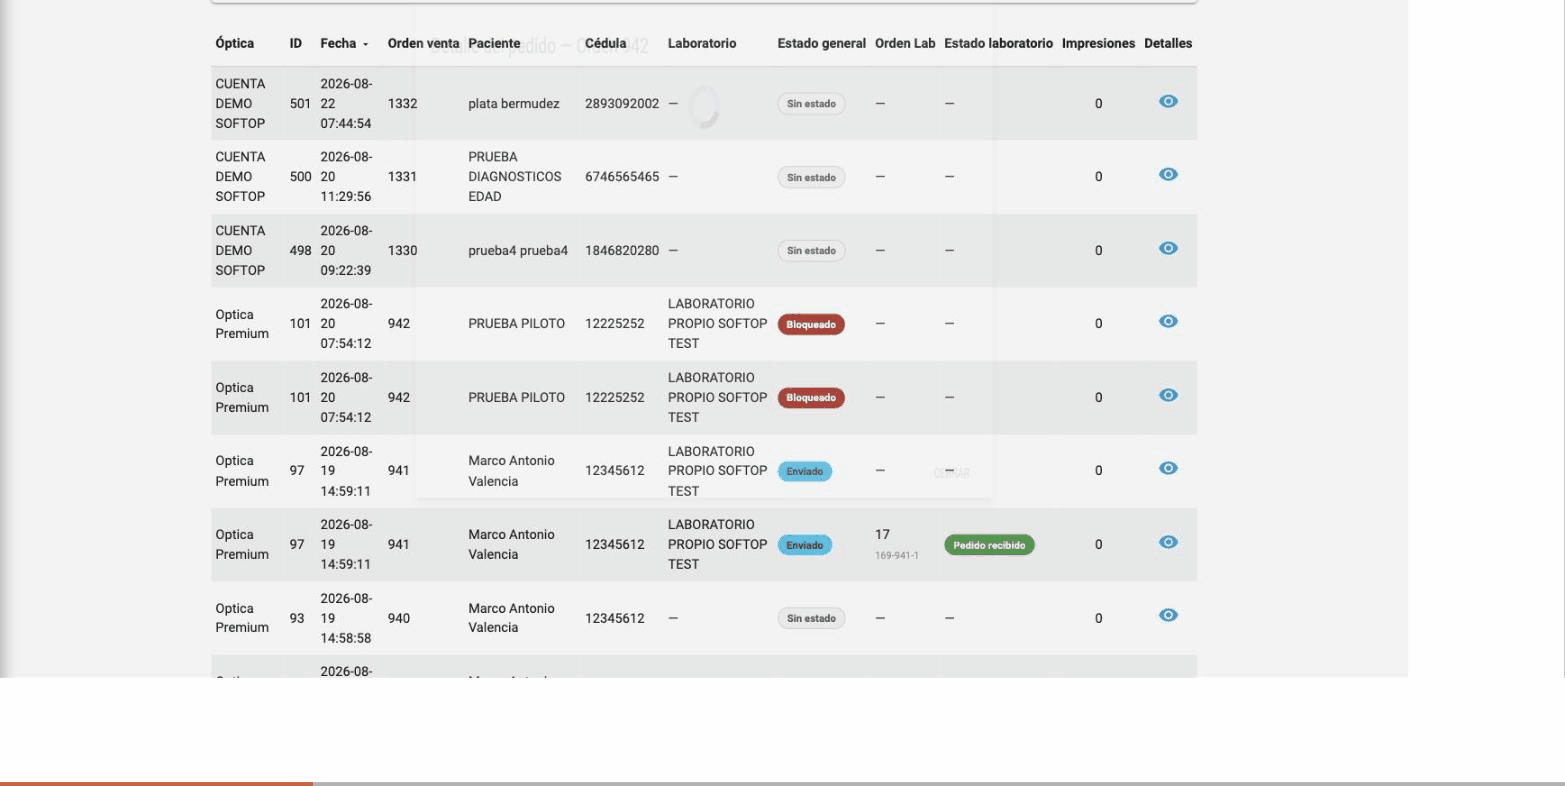Open eye icon in Pedido recibido row
The image size is (1565, 786).
(1168, 543)
